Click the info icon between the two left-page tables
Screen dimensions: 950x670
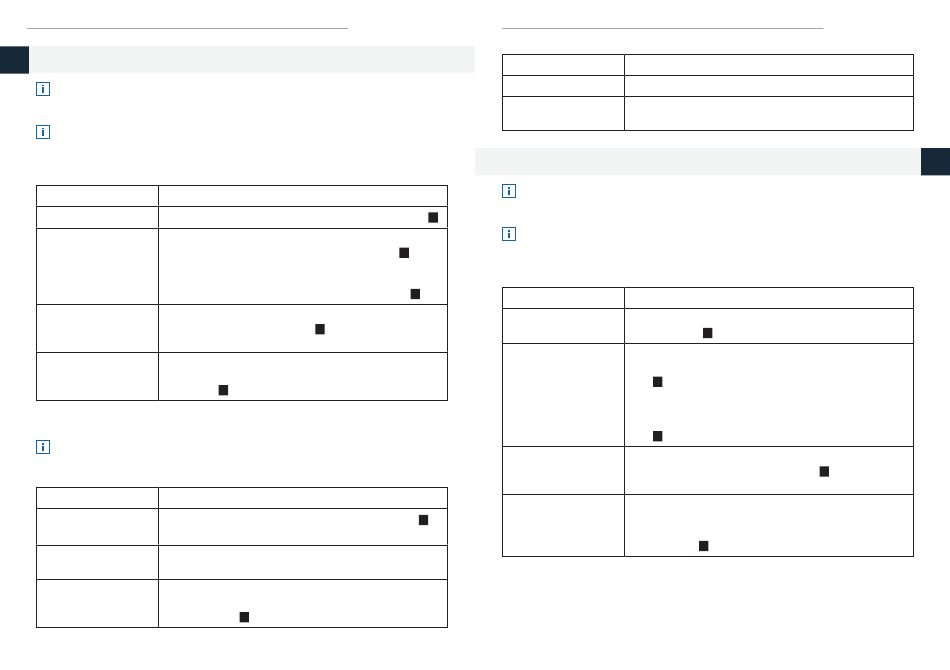click(x=43, y=447)
